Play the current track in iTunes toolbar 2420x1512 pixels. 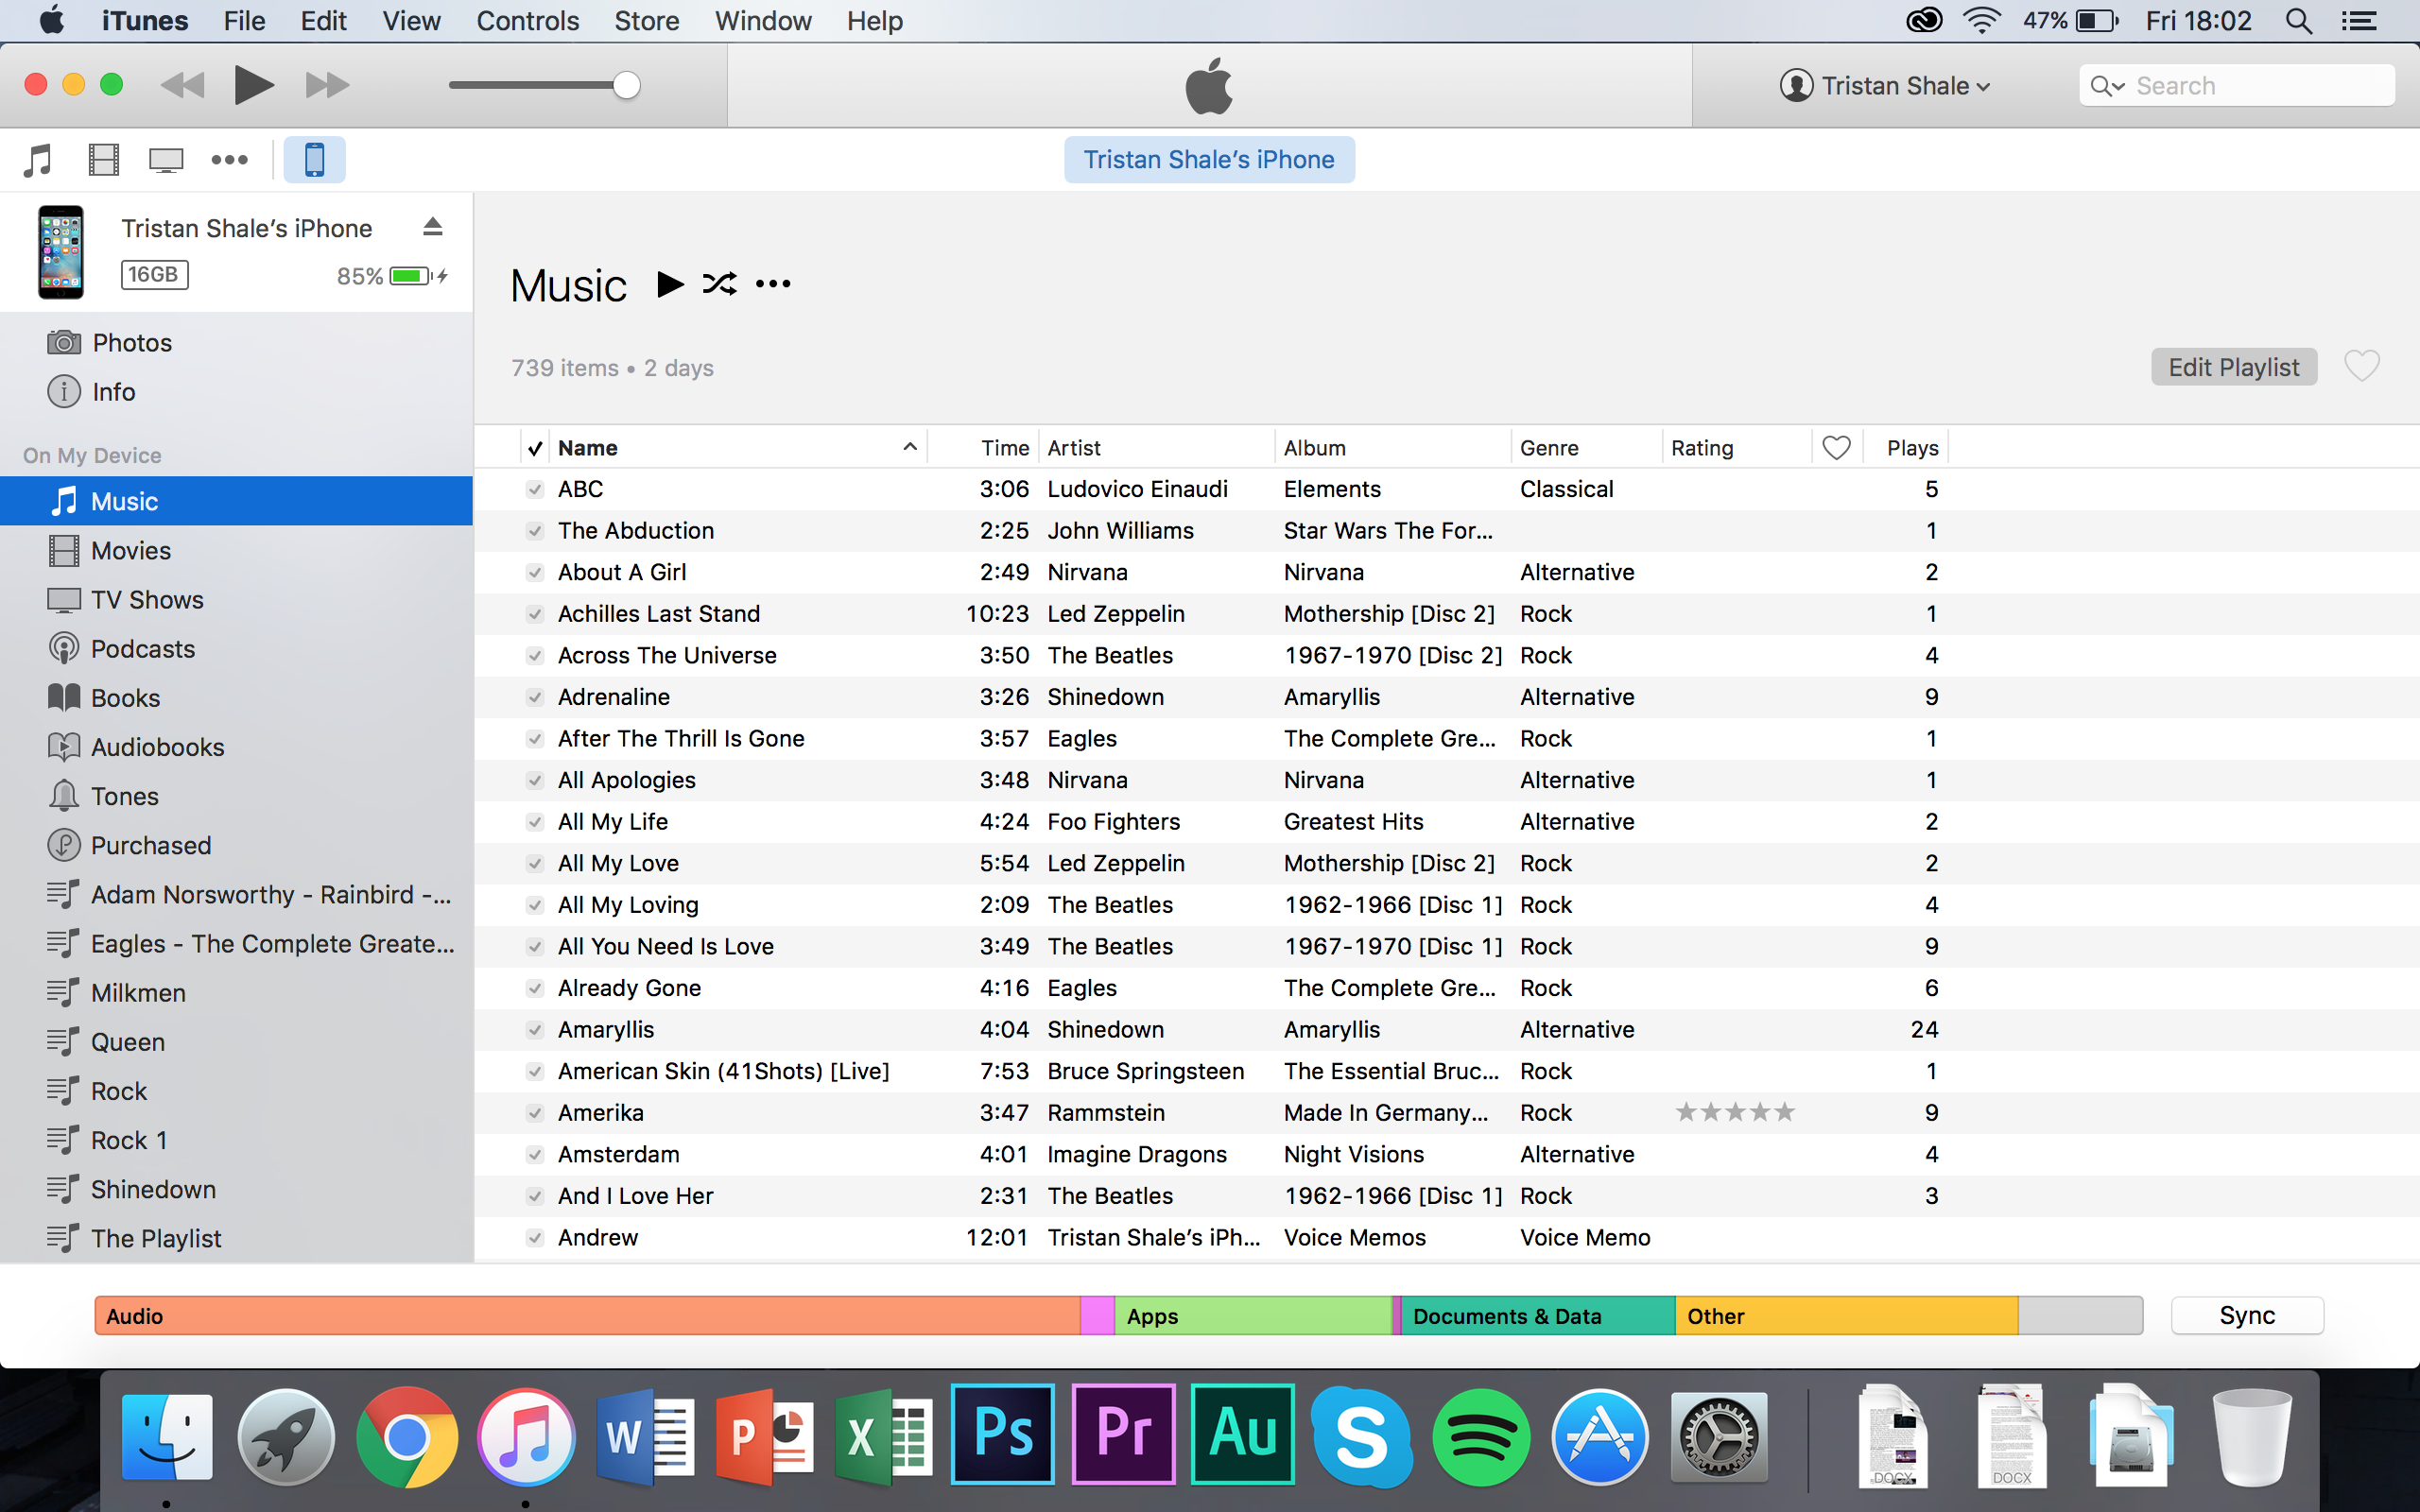point(254,85)
